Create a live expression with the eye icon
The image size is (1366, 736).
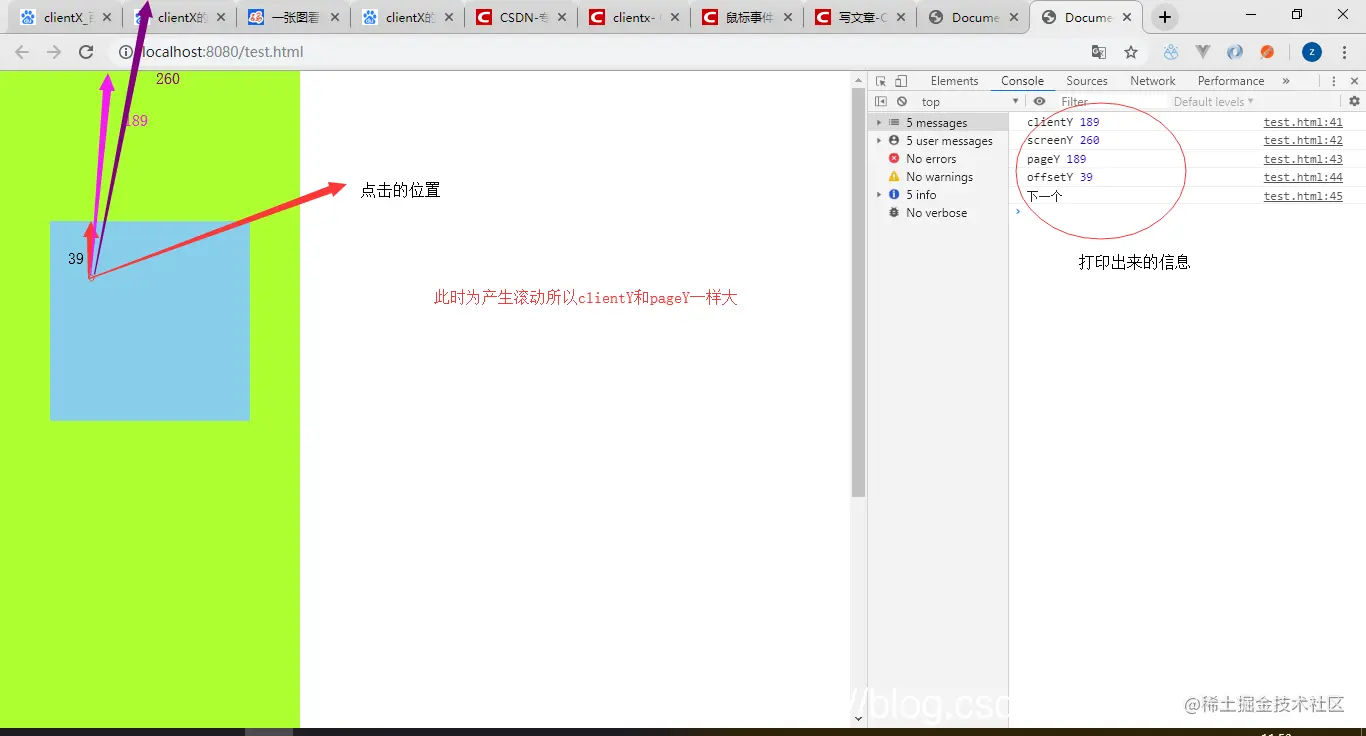point(1039,101)
